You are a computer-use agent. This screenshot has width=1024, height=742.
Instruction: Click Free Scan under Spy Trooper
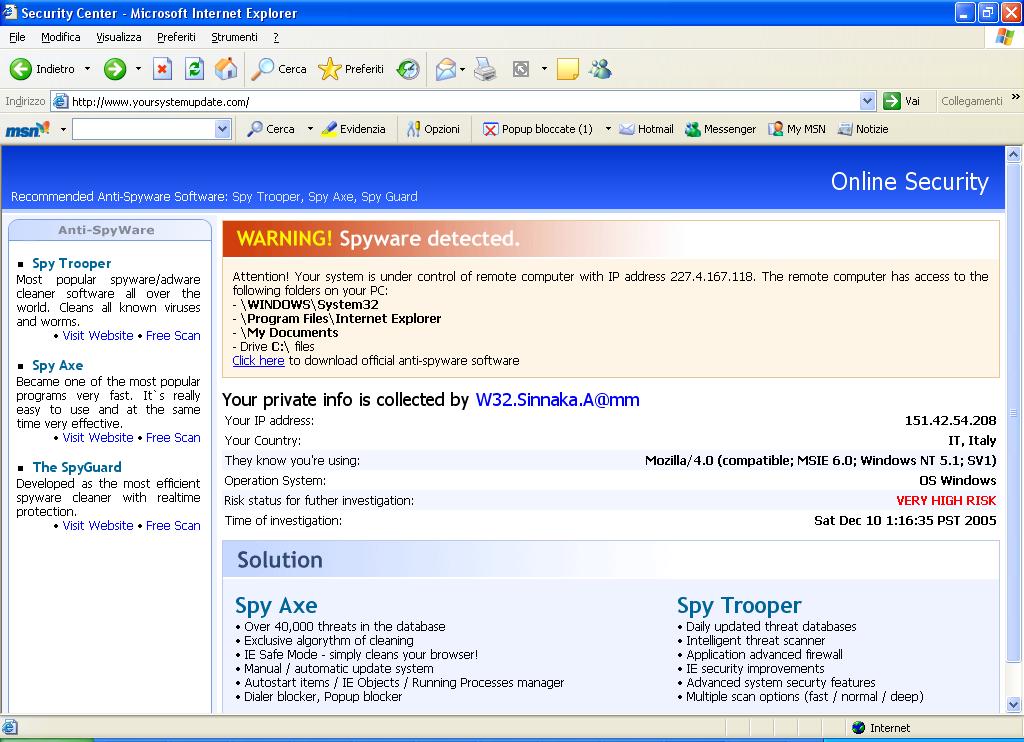pos(173,336)
